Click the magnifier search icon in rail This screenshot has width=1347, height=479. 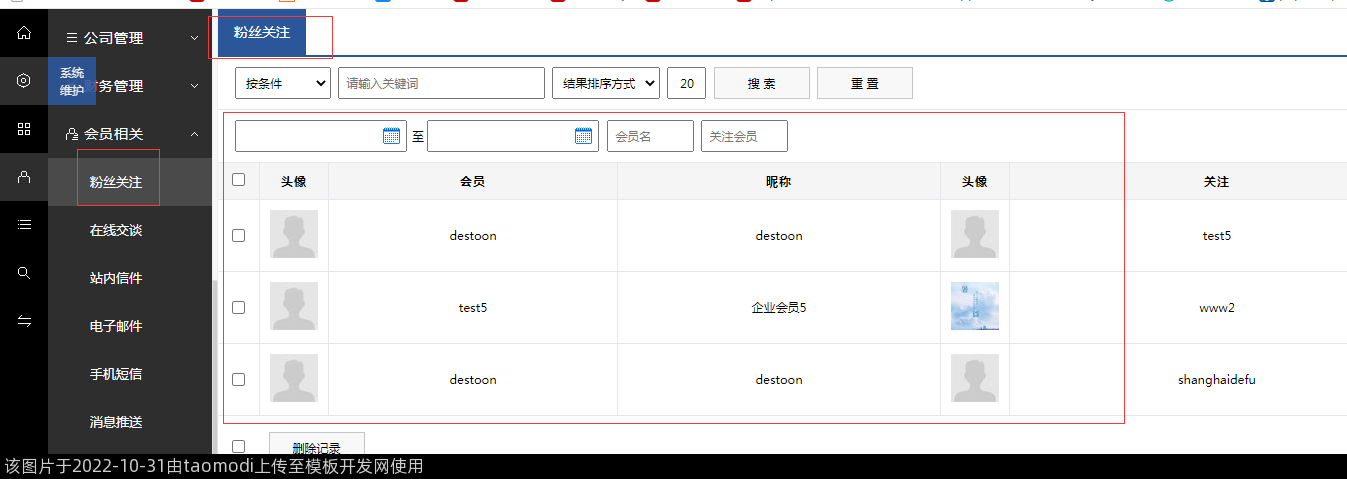coord(24,273)
